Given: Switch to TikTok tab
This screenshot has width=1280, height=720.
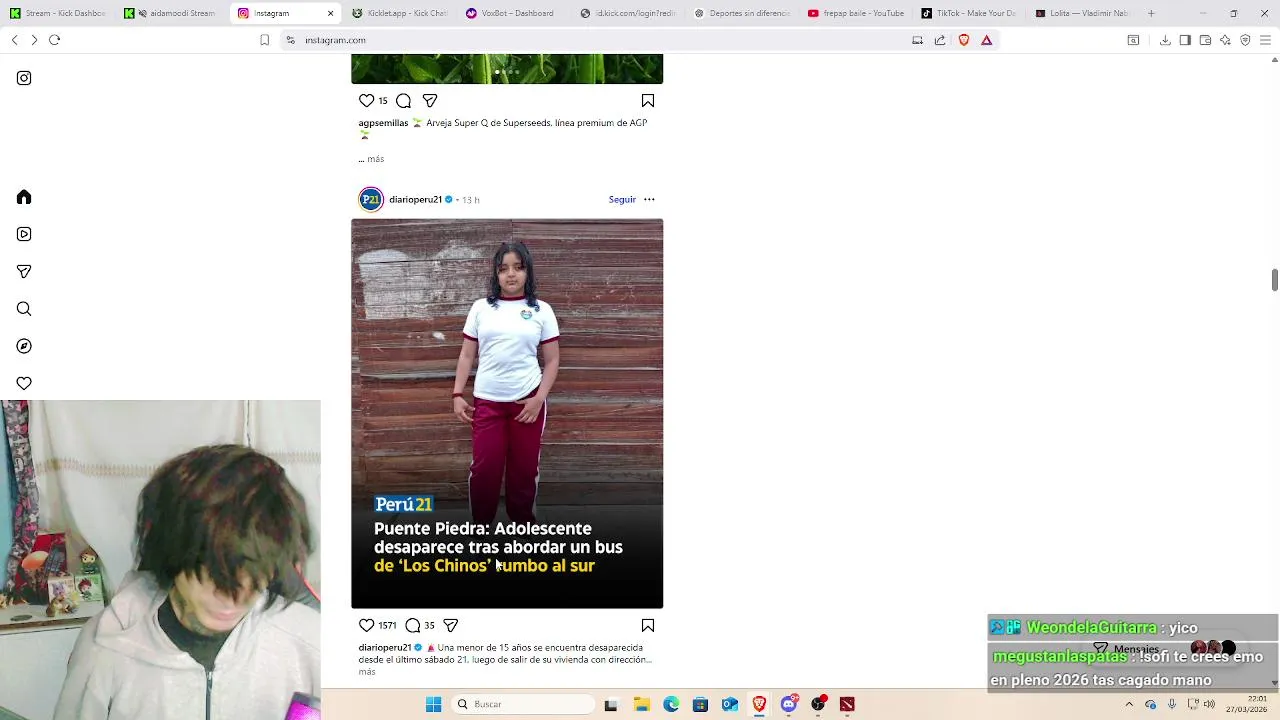Looking at the screenshot, I should 969,13.
